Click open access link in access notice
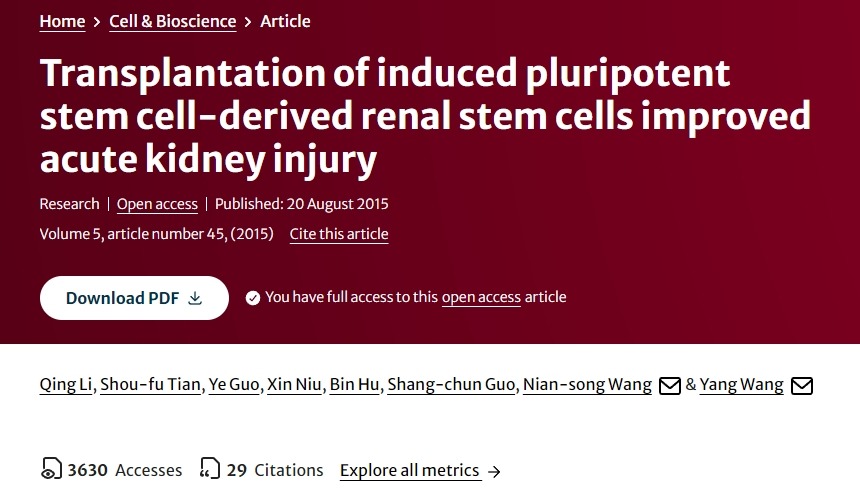 [x=481, y=297]
